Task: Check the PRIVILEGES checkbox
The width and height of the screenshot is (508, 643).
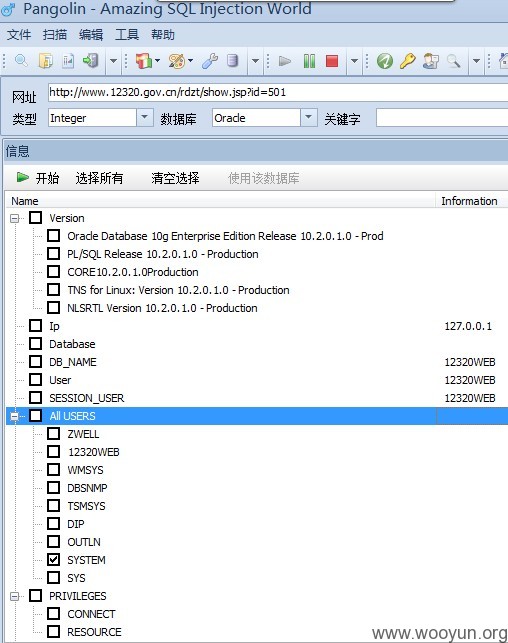Action: pos(36,596)
